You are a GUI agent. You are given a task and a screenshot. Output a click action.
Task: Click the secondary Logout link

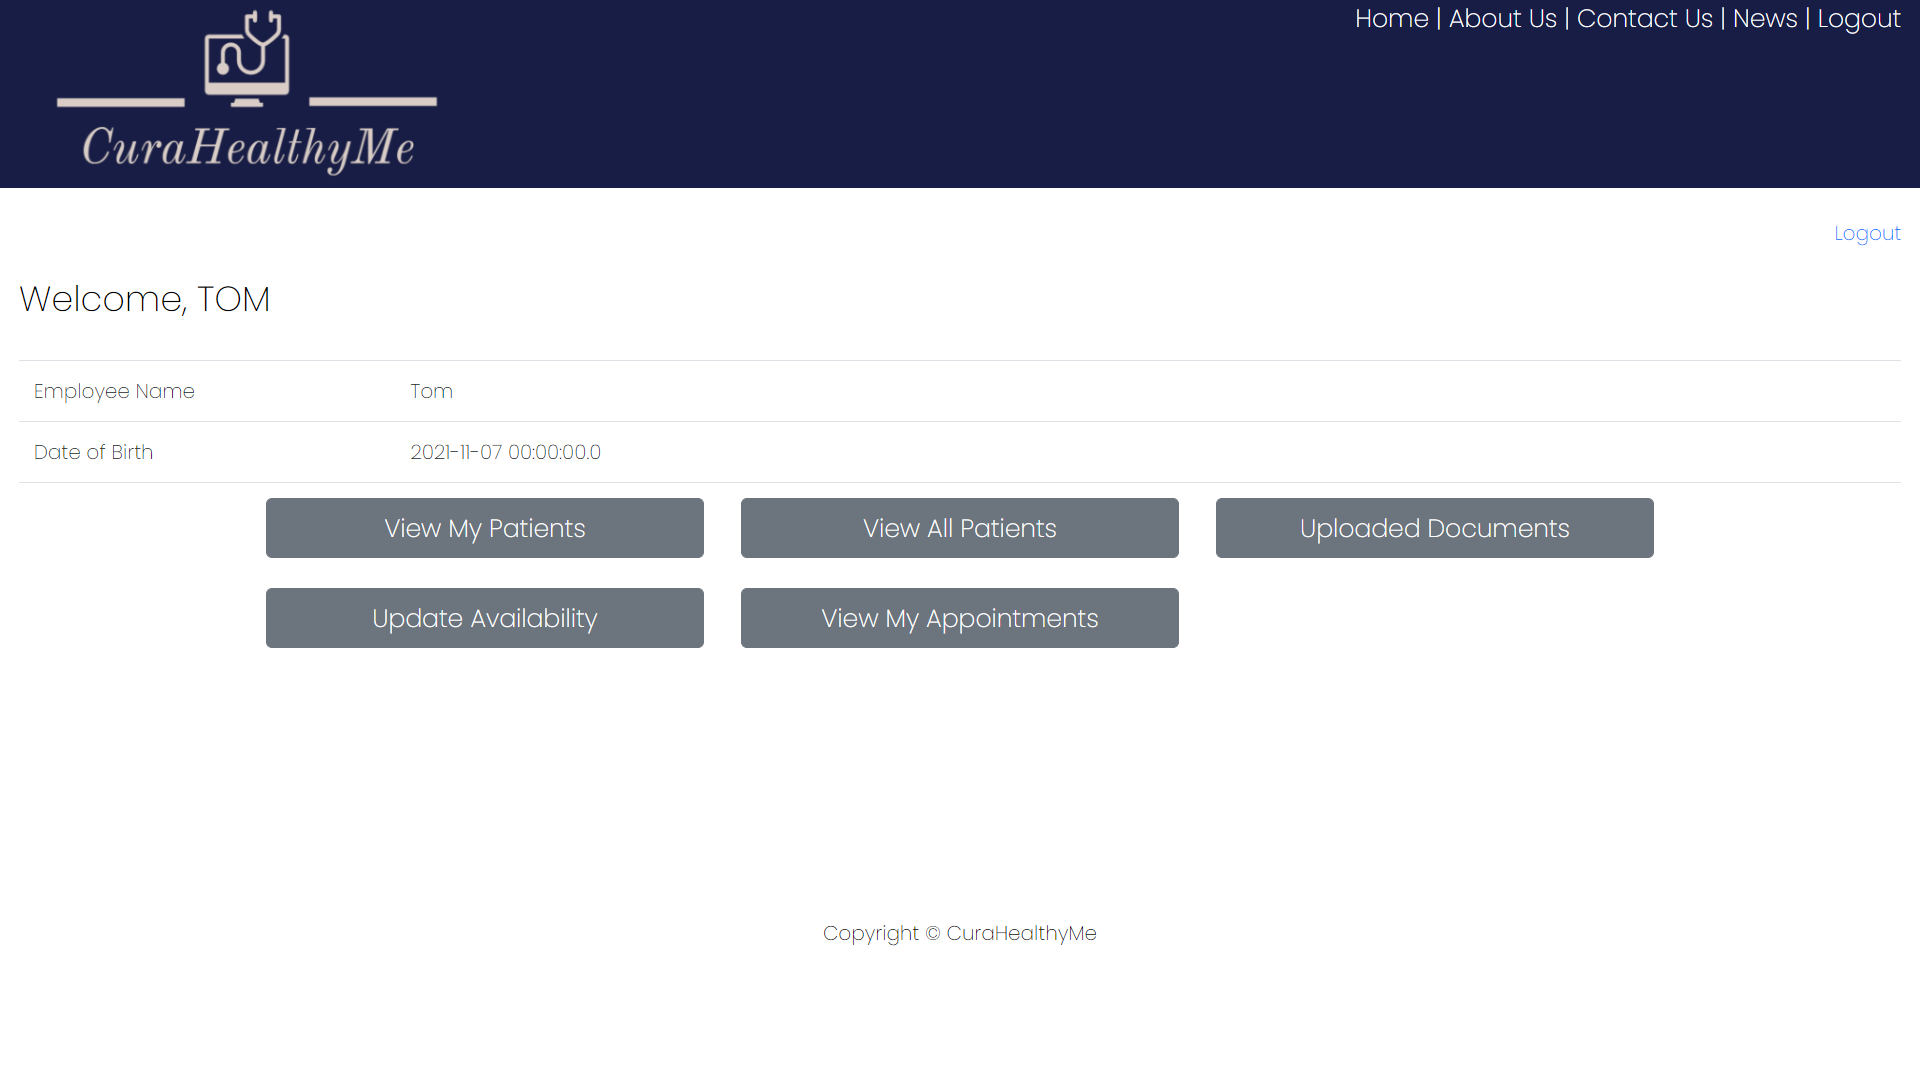click(1867, 232)
